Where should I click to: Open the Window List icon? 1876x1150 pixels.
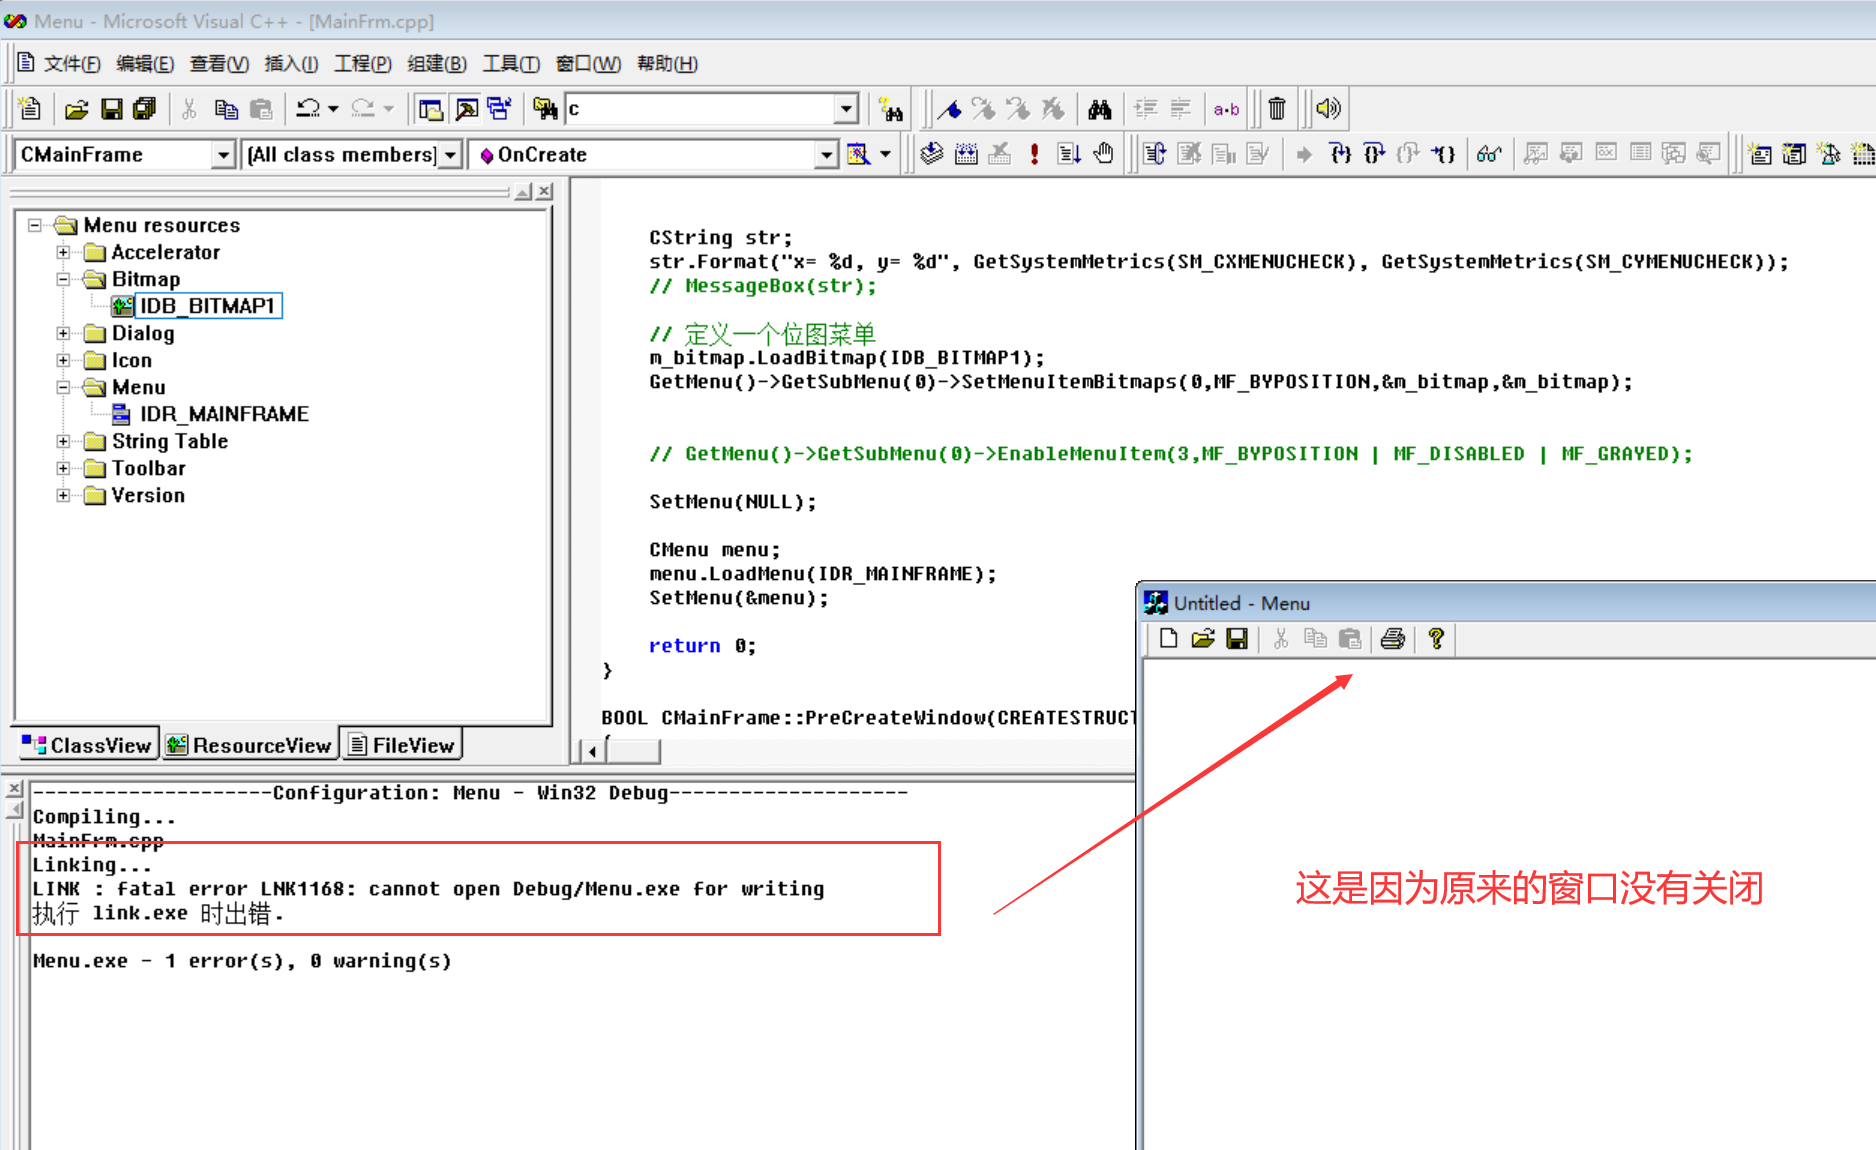[499, 108]
